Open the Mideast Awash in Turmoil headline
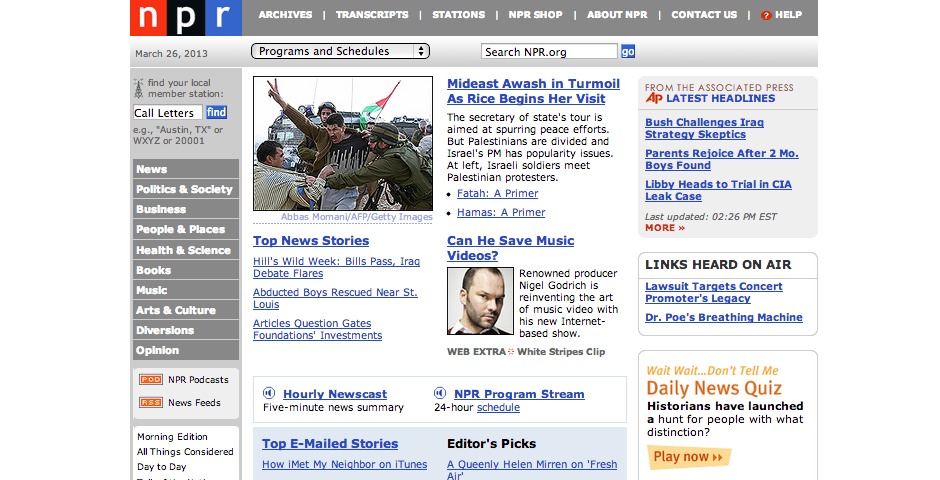The height and width of the screenshot is (480, 940). pos(534,91)
